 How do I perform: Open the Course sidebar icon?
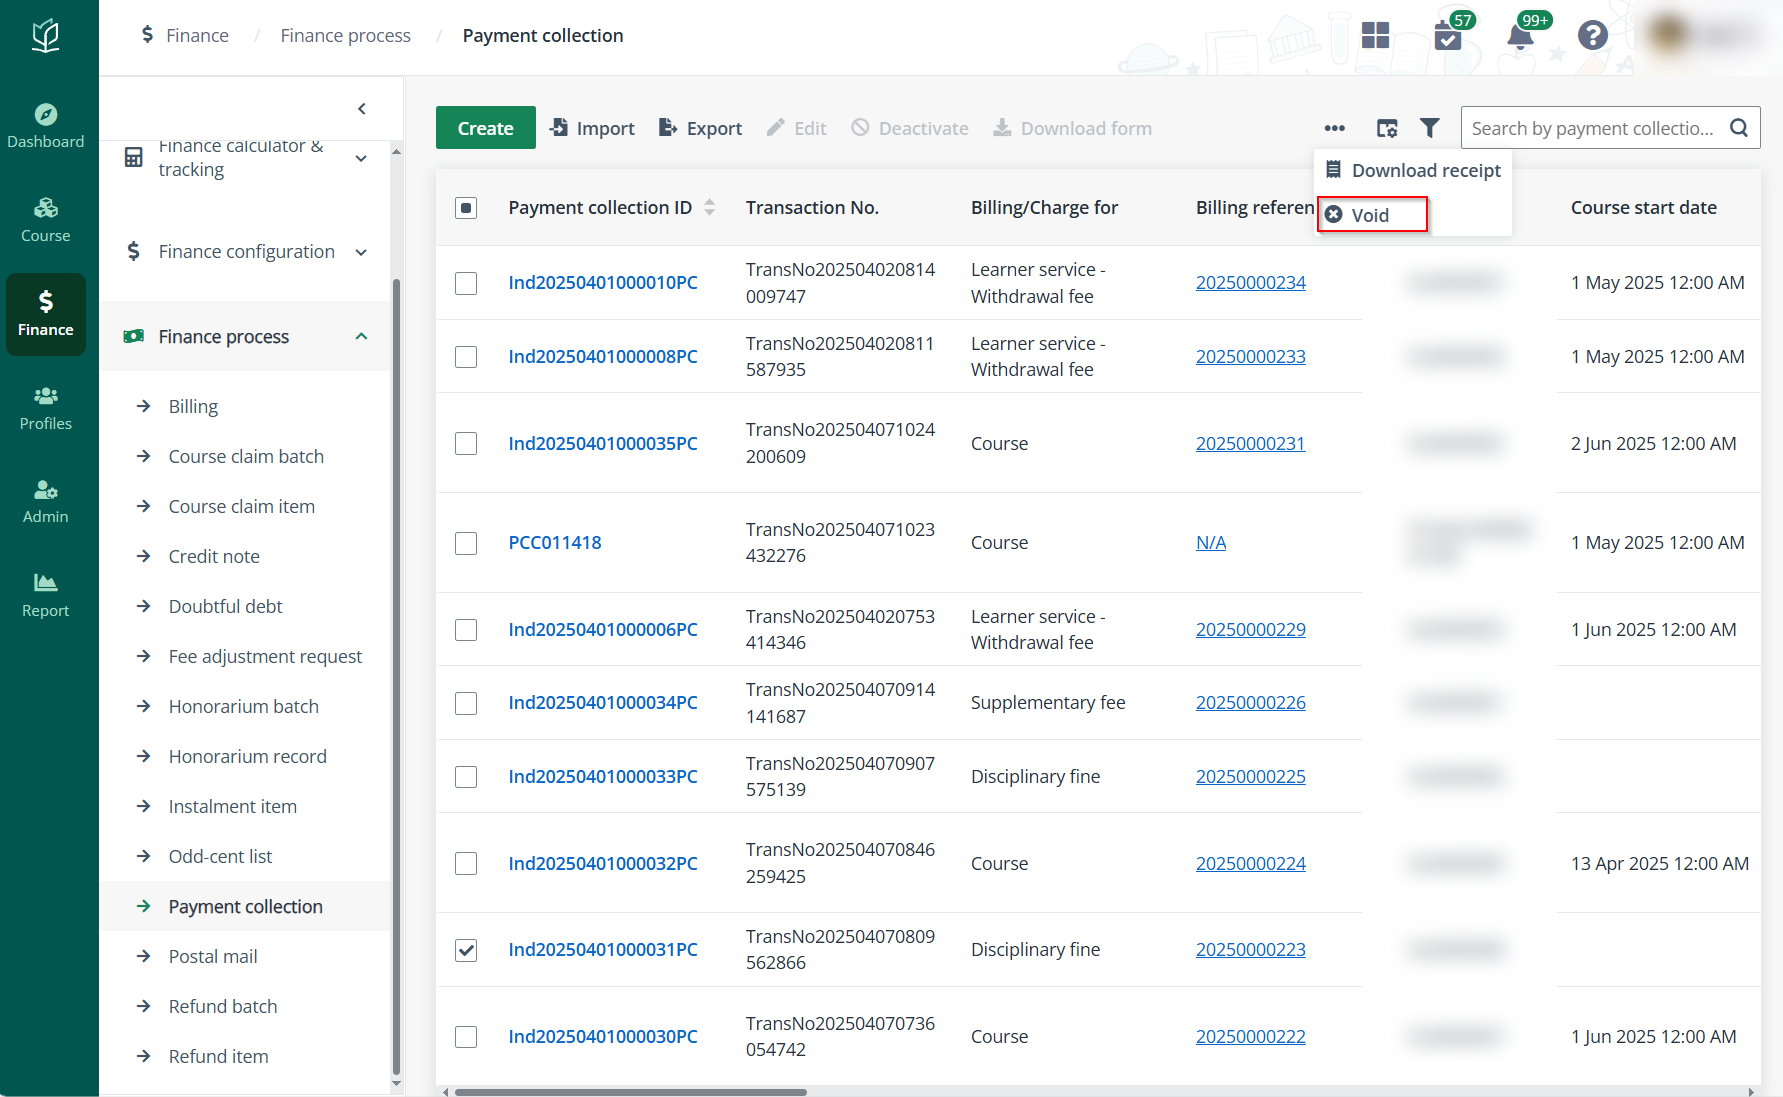(x=45, y=220)
